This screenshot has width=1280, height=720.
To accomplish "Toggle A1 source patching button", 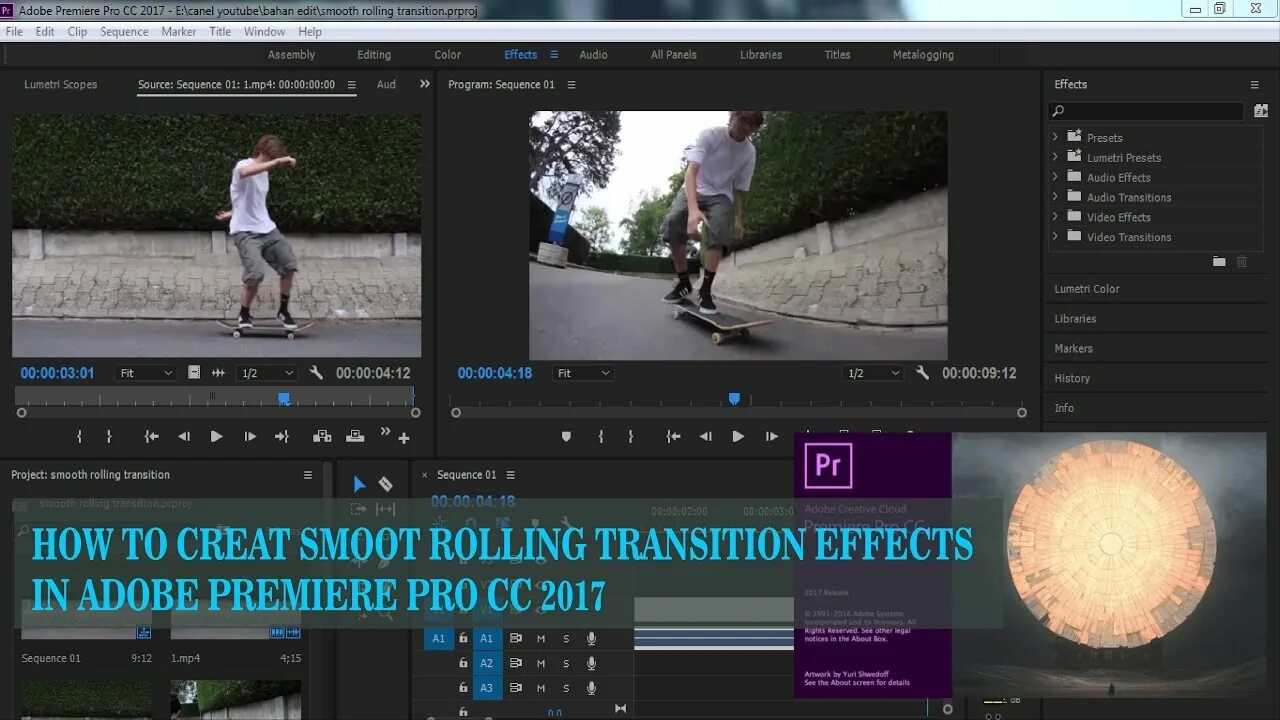I will pos(438,638).
